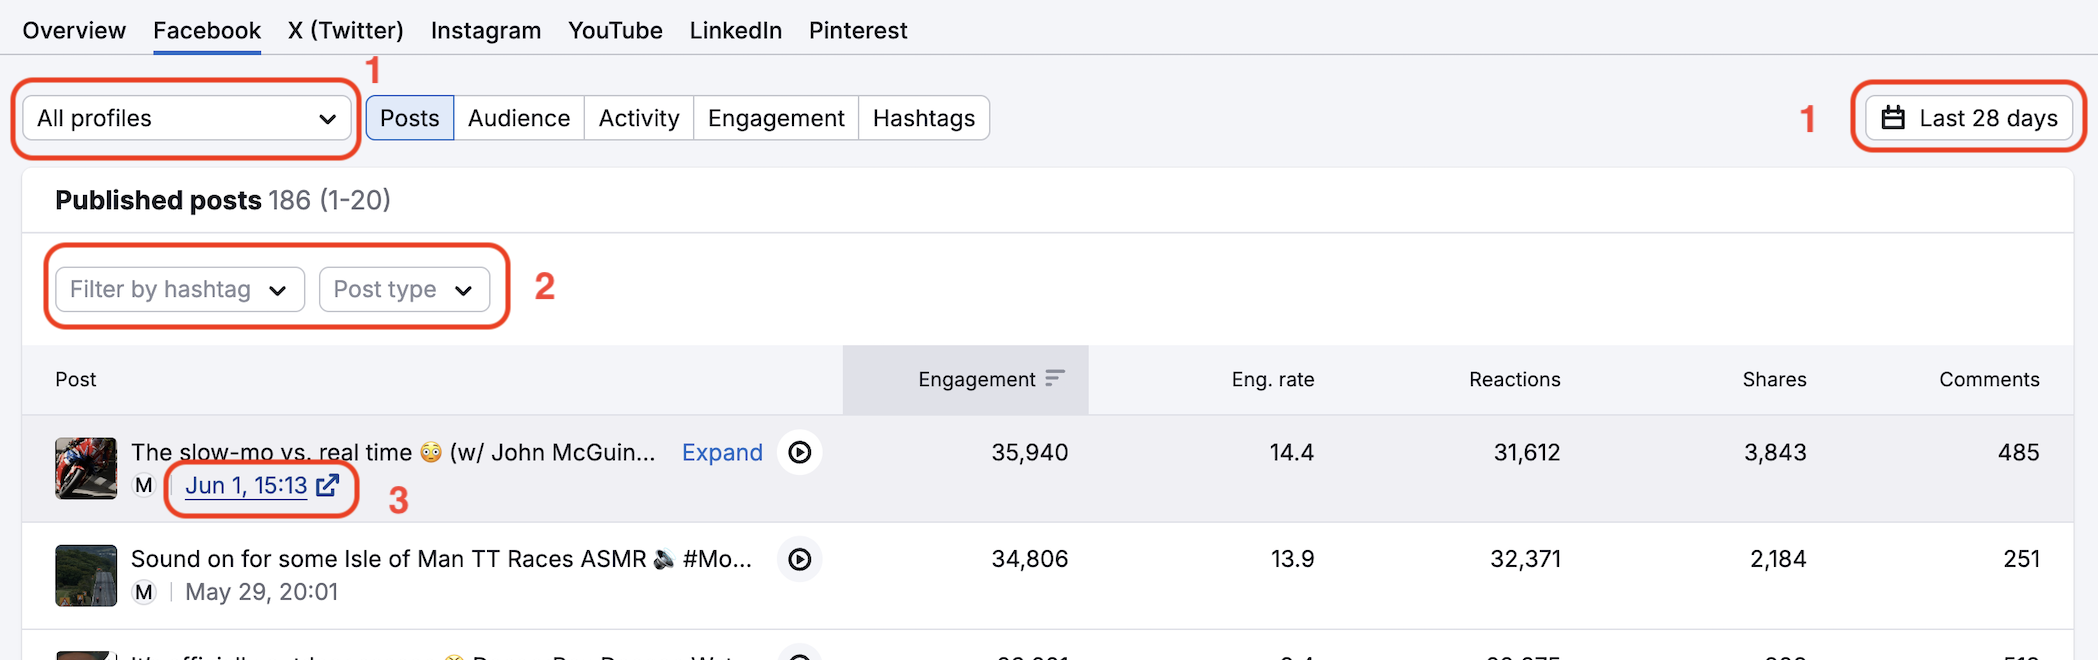Click play icon on slow-mo post

coord(799,453)
